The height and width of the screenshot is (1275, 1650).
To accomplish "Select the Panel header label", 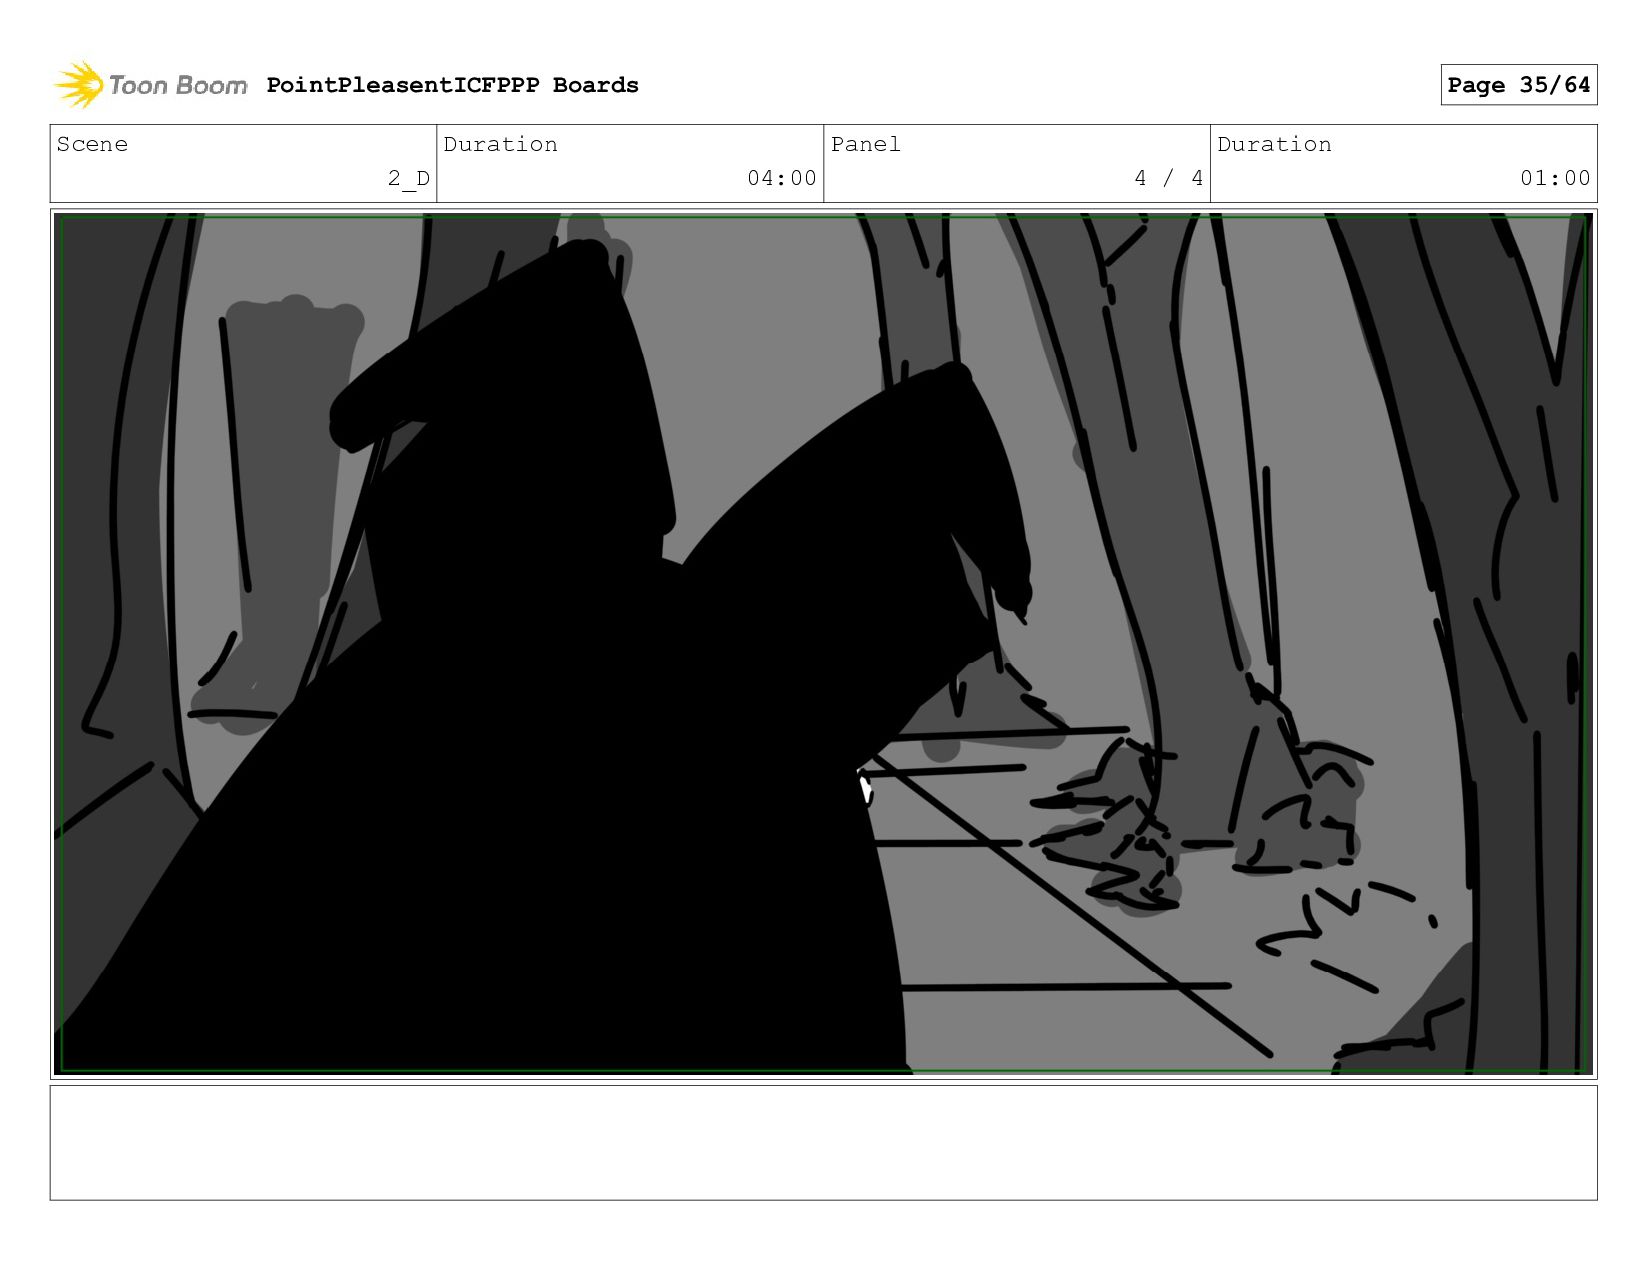I will pos(865,144).
